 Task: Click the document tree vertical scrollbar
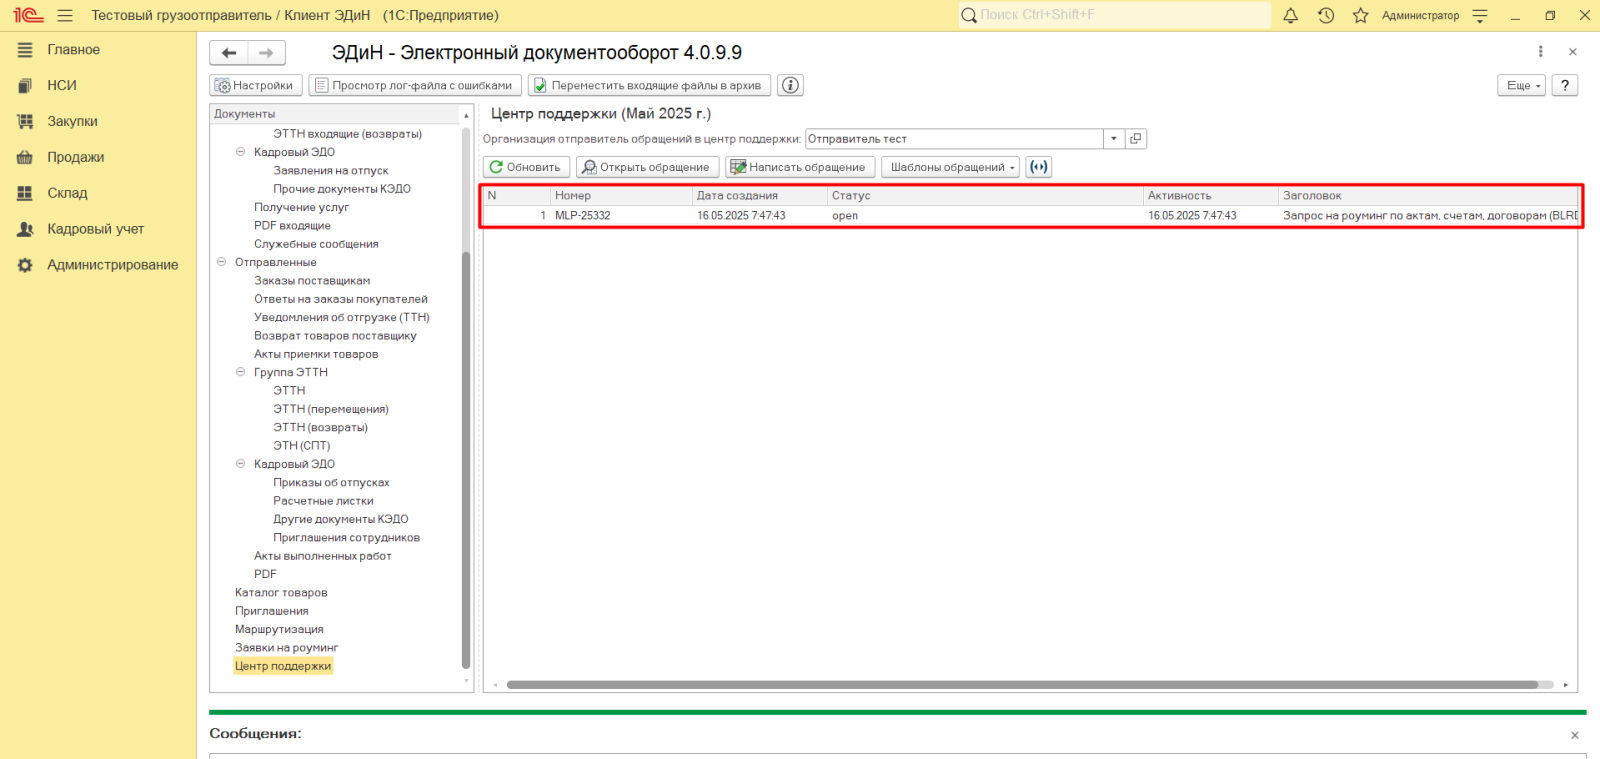pos(466,460)
